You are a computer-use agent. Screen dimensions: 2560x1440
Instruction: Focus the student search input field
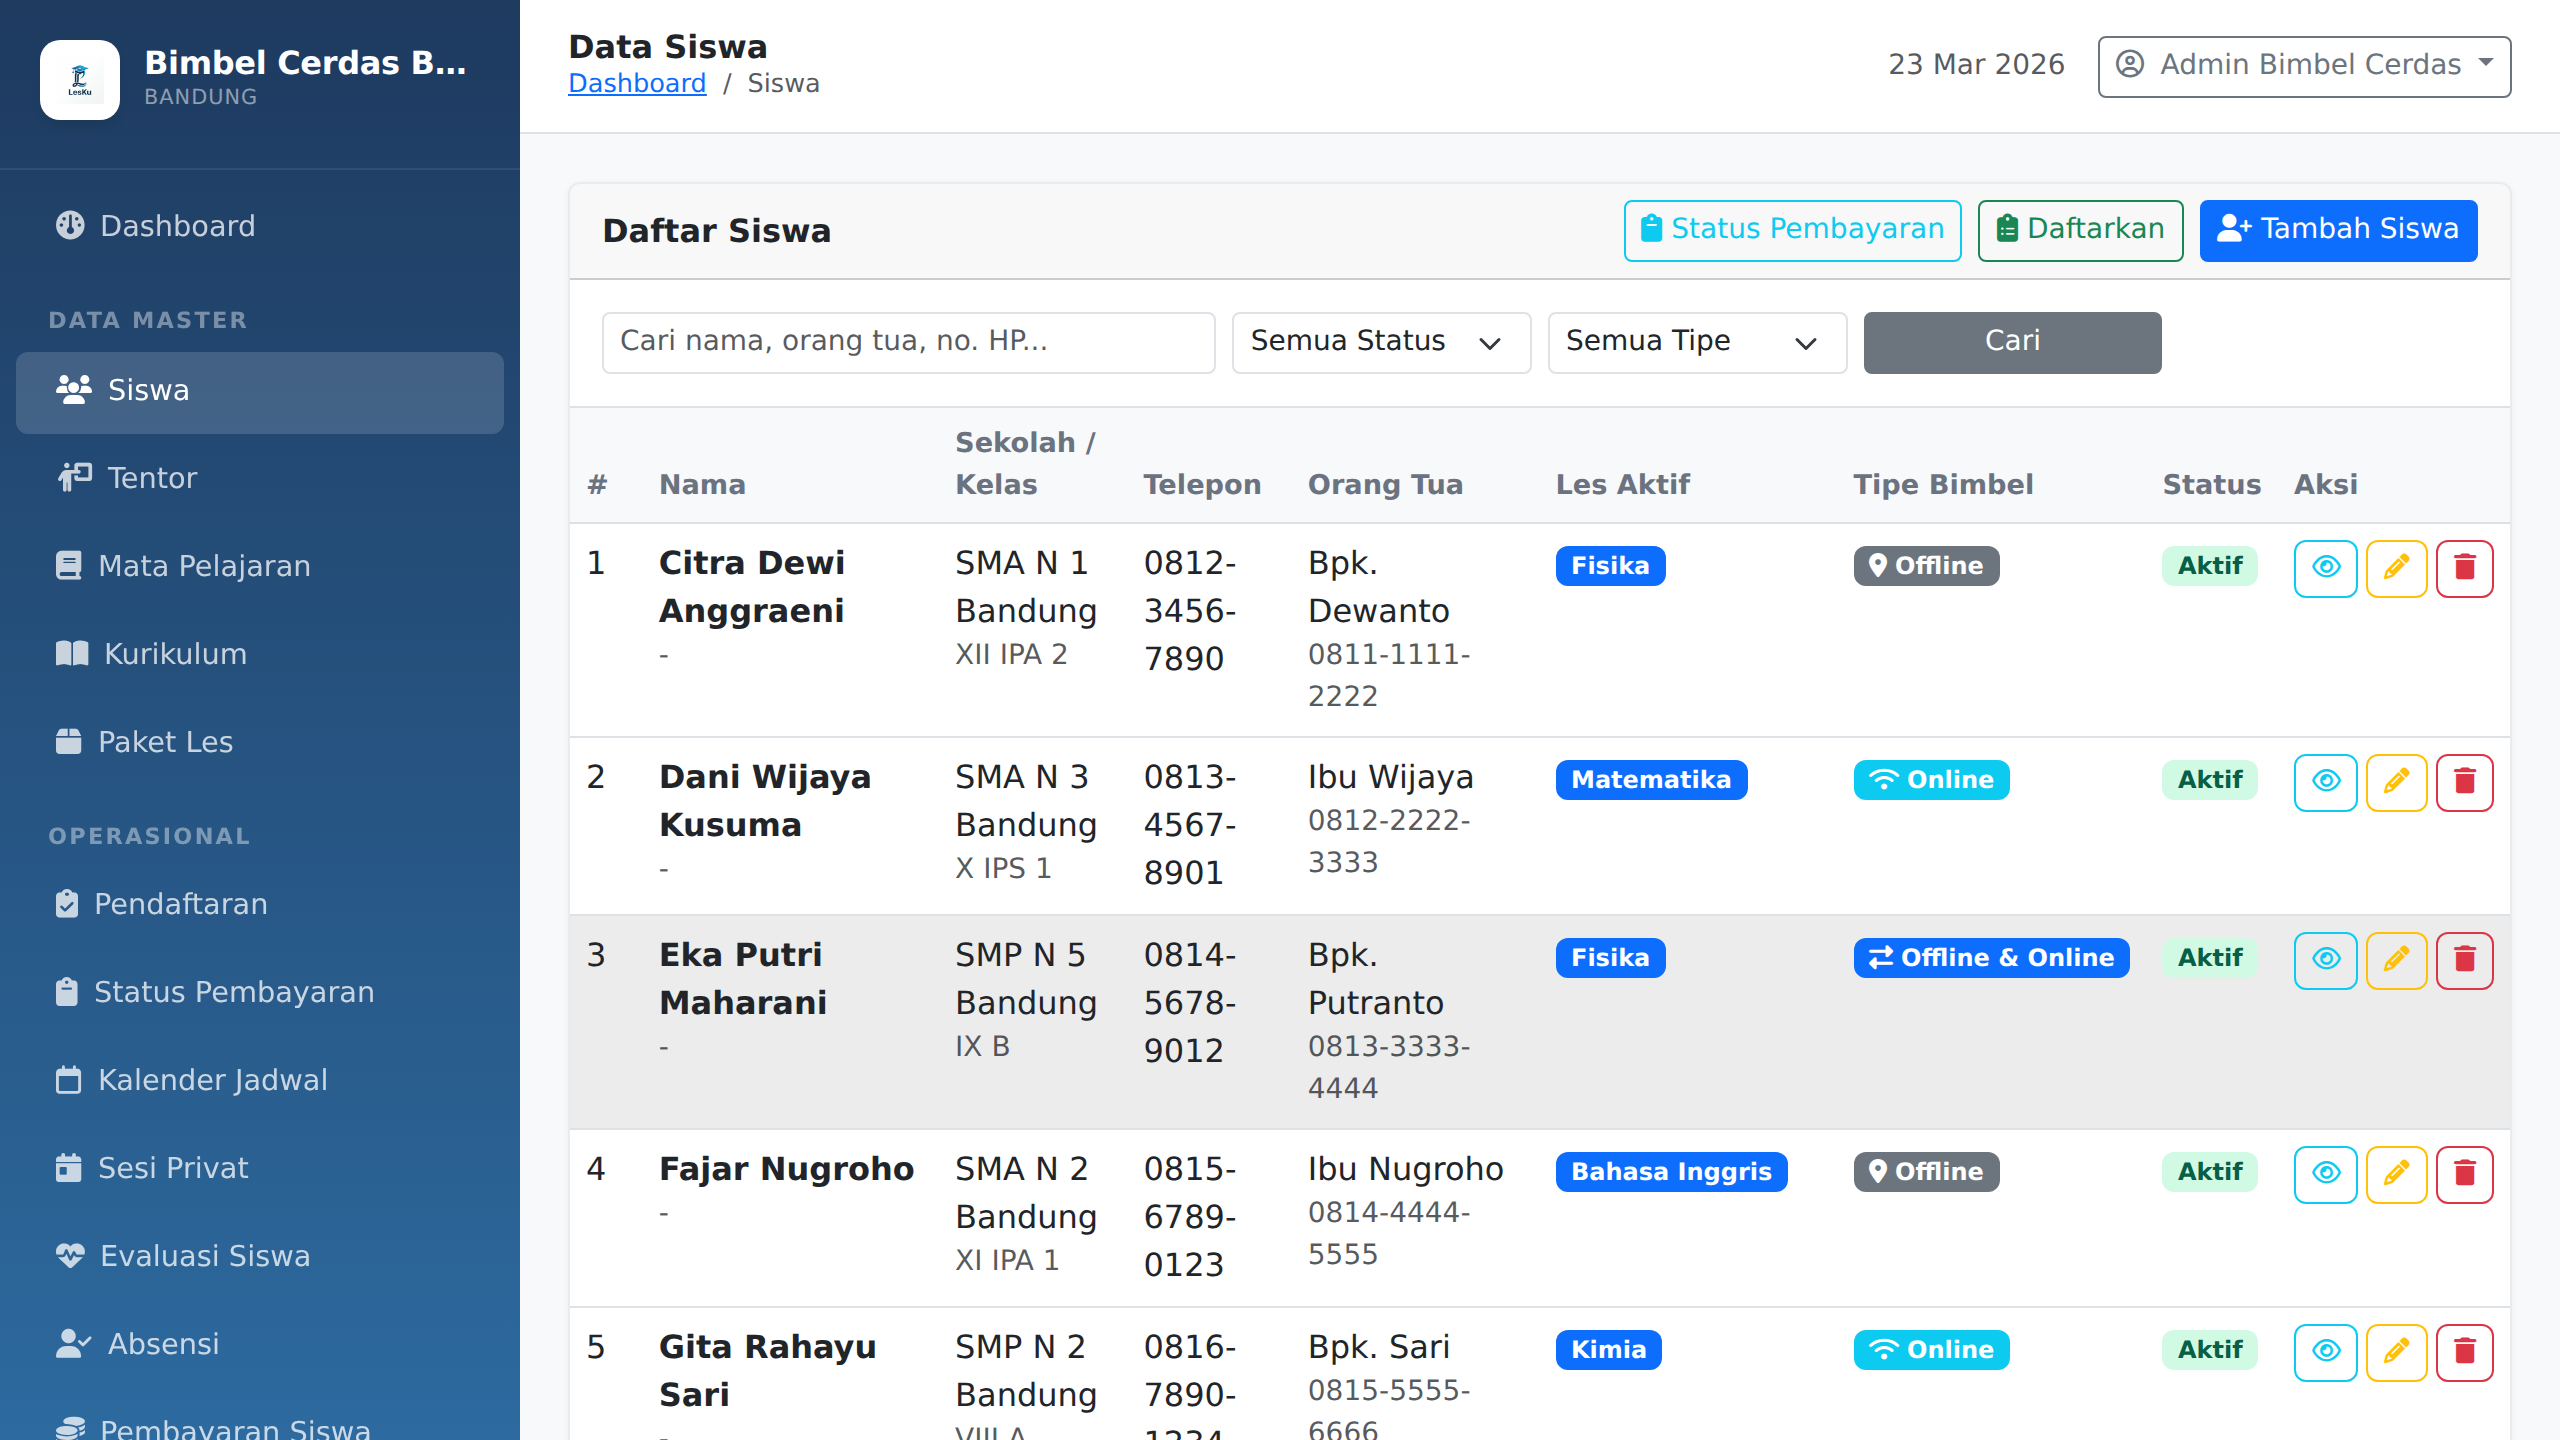[x=908, y=342]
